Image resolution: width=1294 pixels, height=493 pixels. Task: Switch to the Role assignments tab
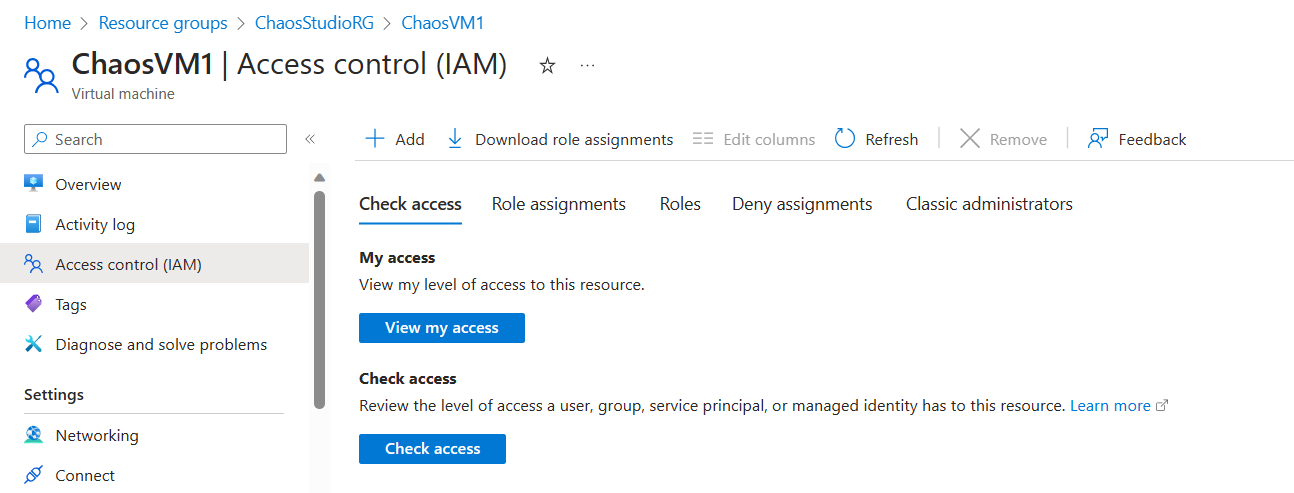[558, 204]
